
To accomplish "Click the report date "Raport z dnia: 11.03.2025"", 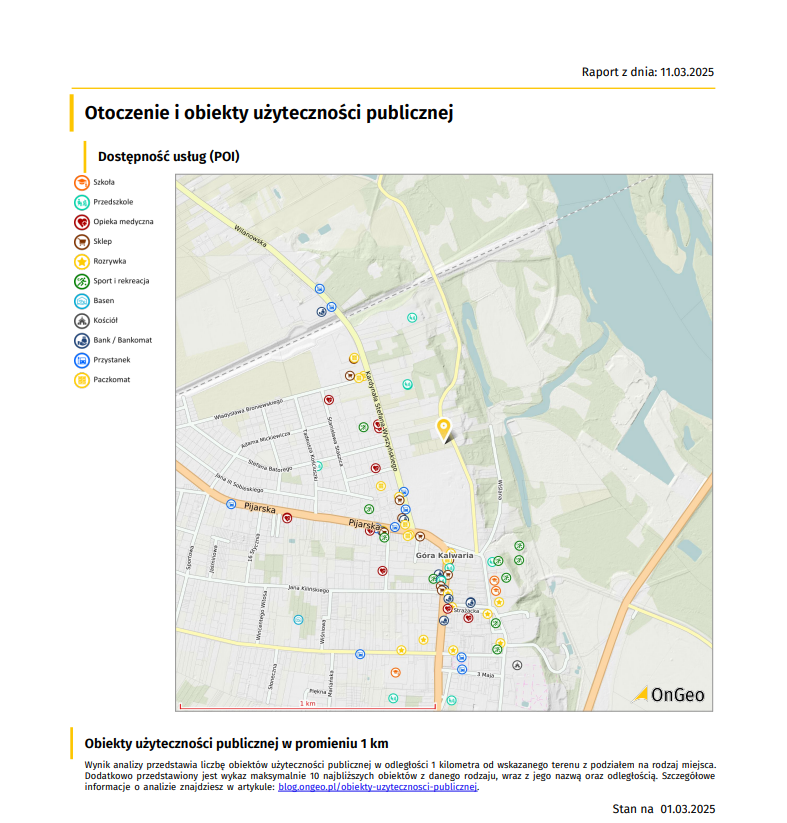I will pos(648,72).
